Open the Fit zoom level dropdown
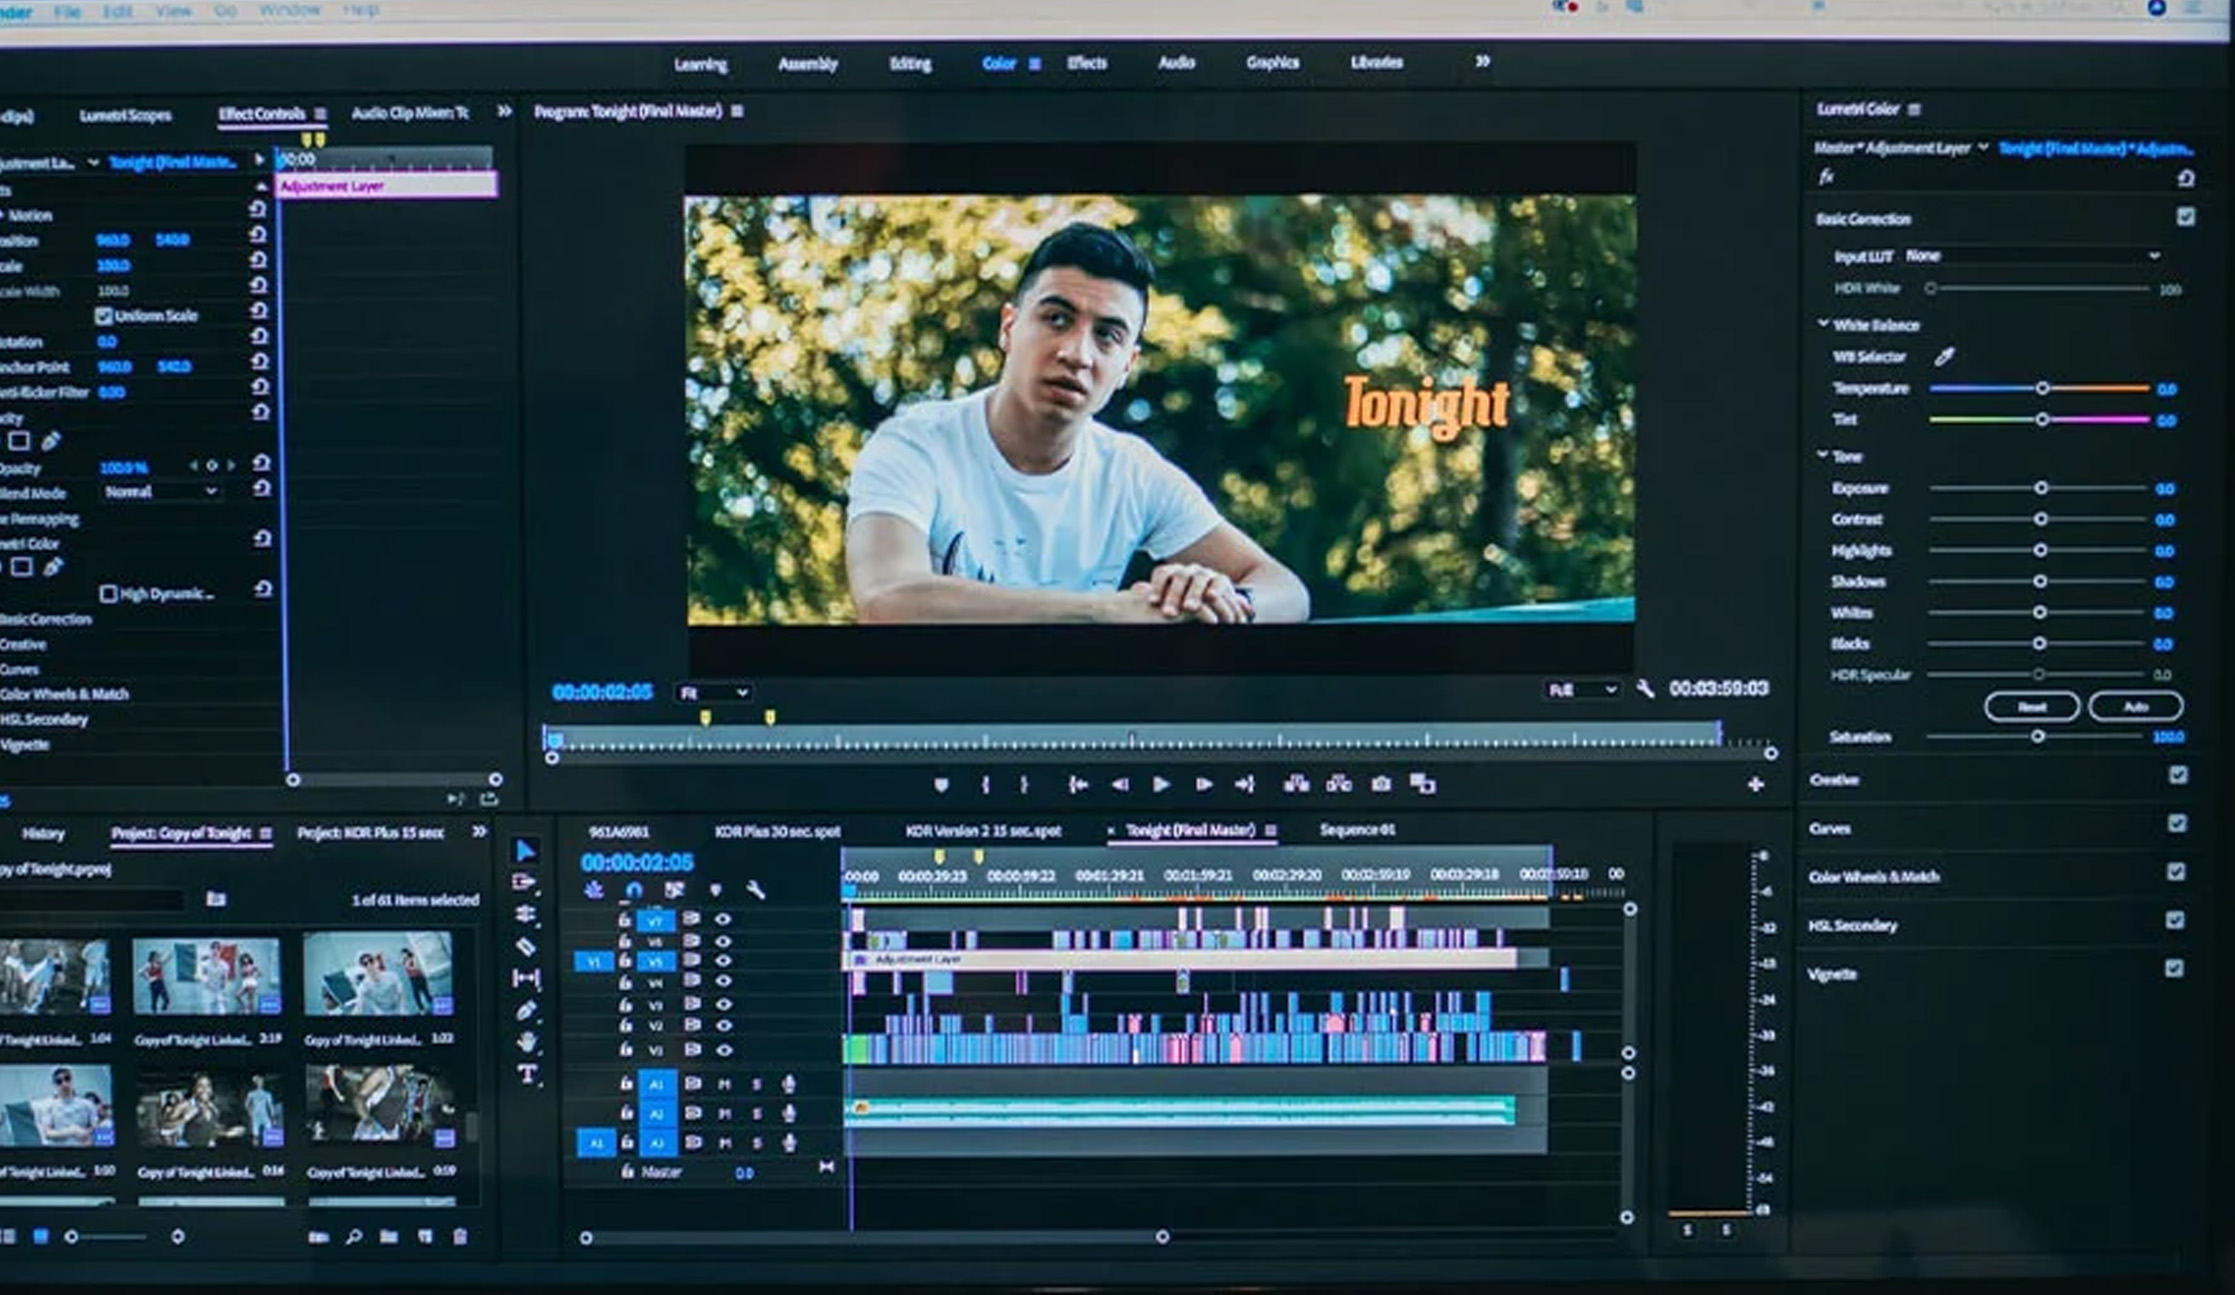This screenshot has height=1295, width=2235. click(x=714, y=692)
